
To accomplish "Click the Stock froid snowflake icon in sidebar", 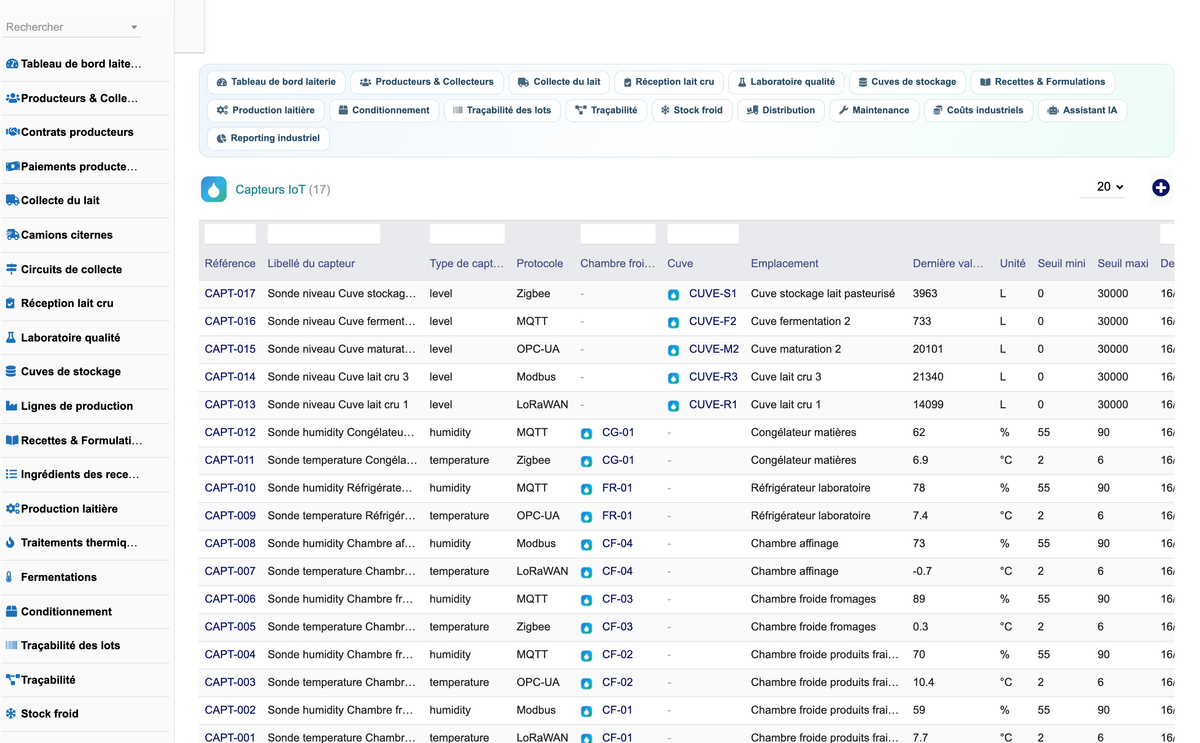I will (11, 714).
